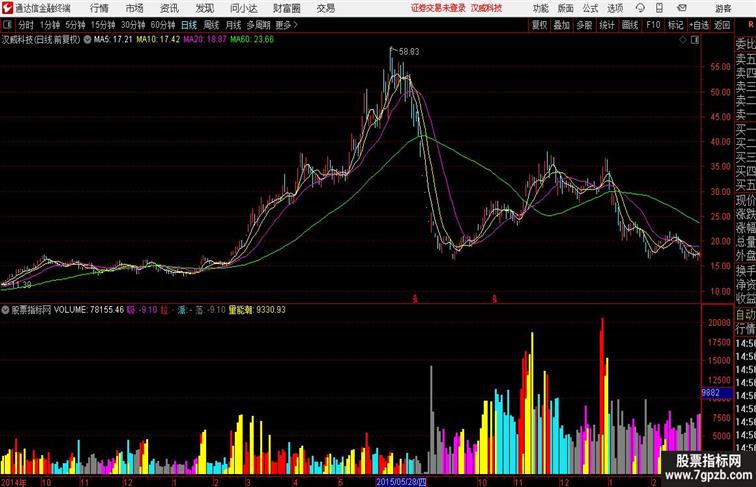Click the 汉威科技 red stock name link

(486, 8)
